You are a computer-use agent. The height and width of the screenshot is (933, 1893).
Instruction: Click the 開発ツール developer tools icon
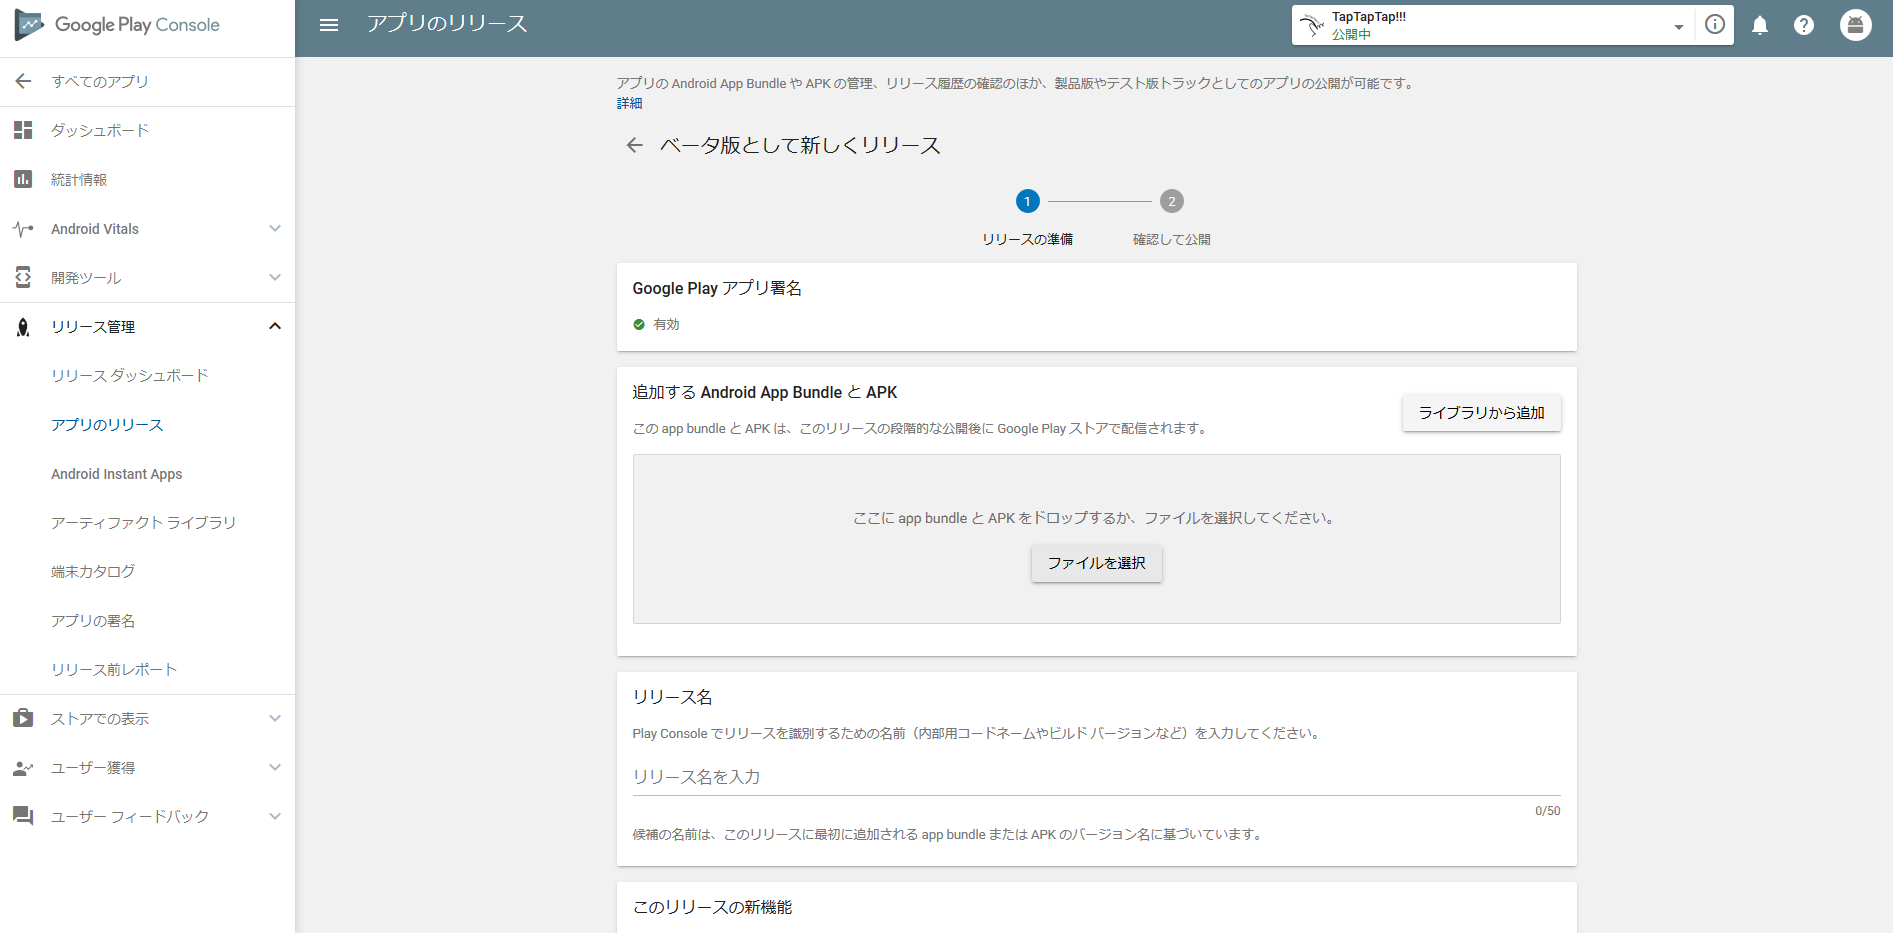[23, 277]
